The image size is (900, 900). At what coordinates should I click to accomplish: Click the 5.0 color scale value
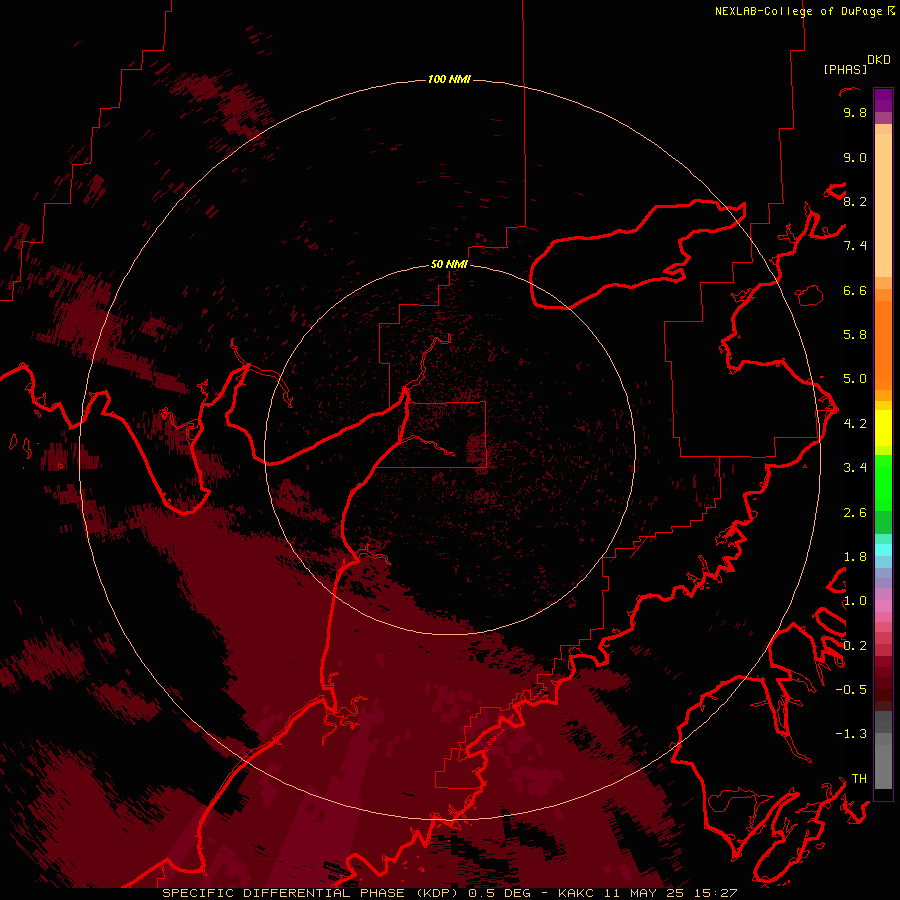[x=855, y=379]
